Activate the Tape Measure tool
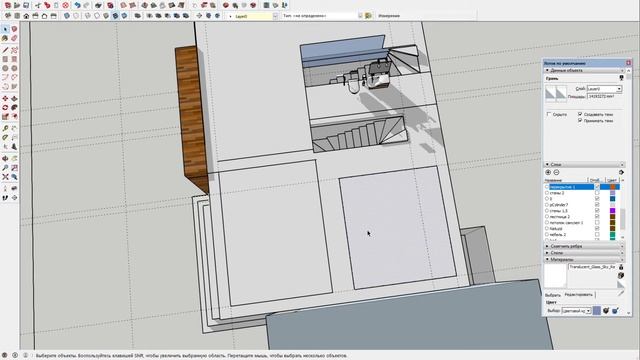The width and height of the screenshot is (640, 360). click(5, 128)
